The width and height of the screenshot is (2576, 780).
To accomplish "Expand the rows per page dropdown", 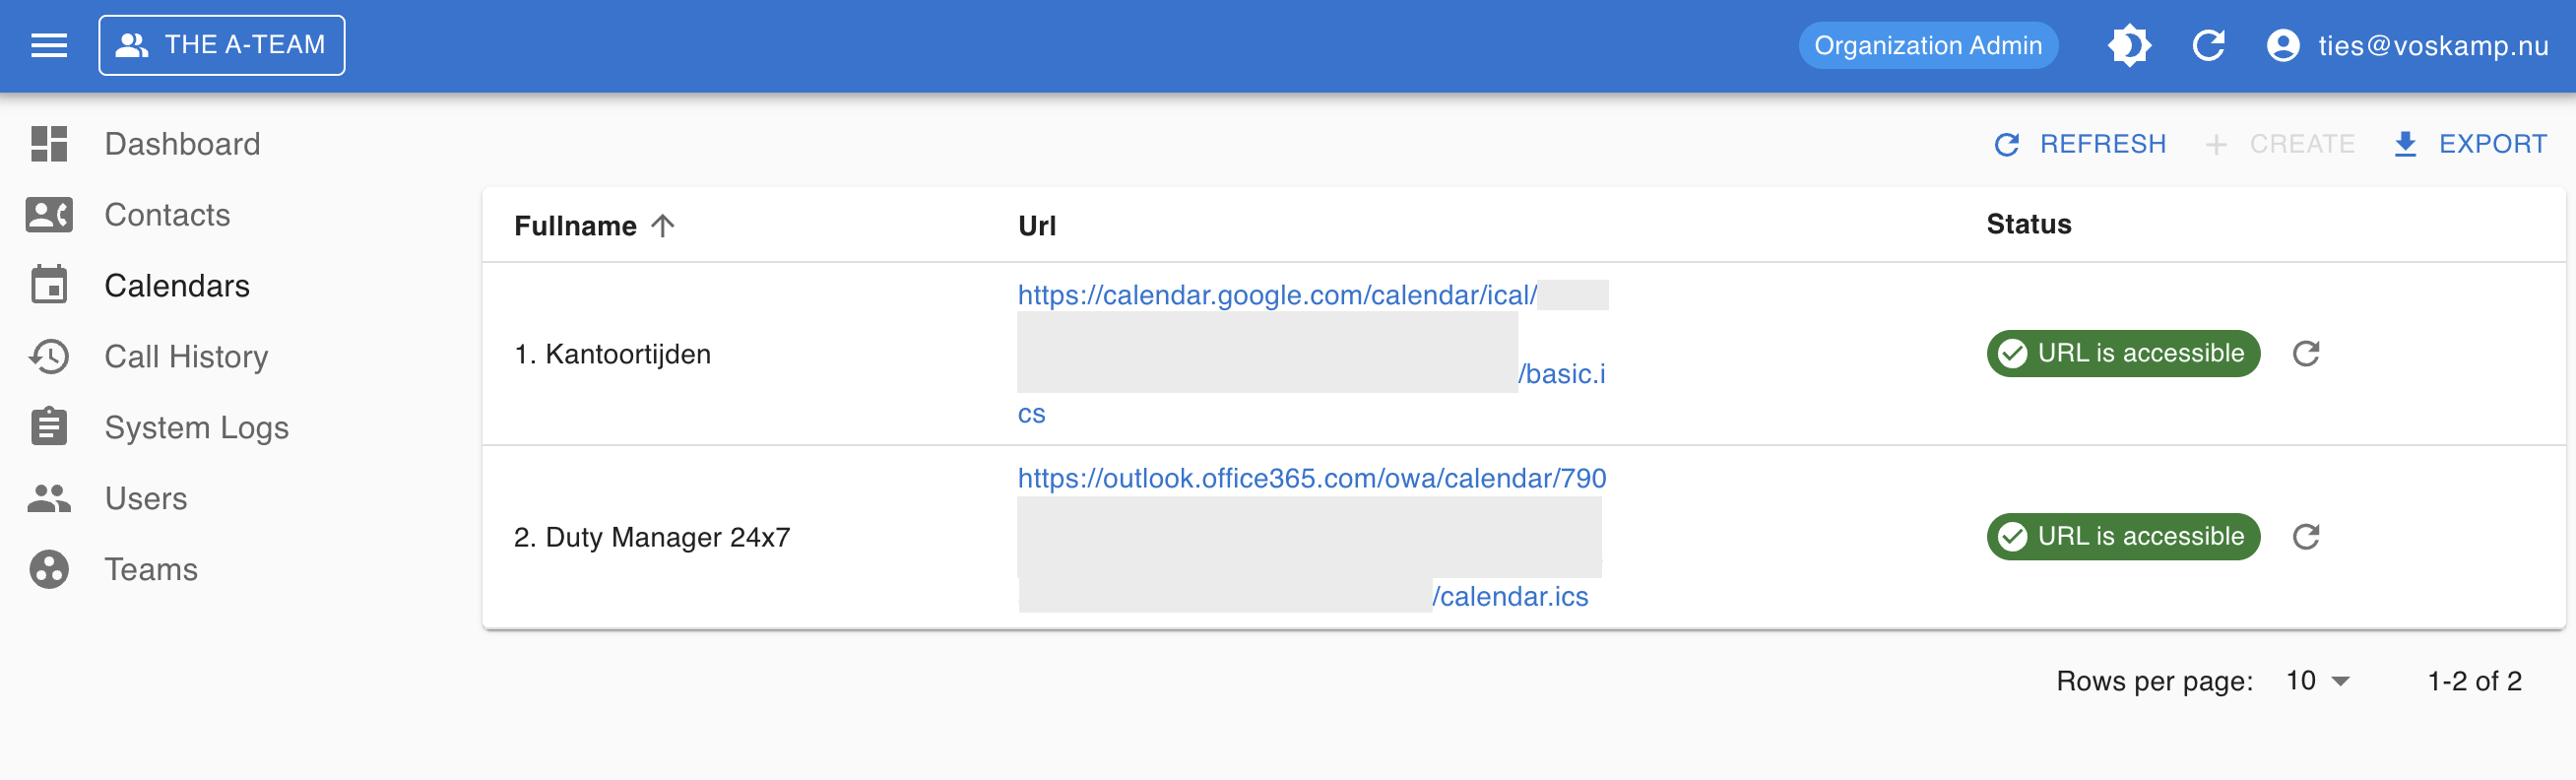I will click(x=2318, y=681).
